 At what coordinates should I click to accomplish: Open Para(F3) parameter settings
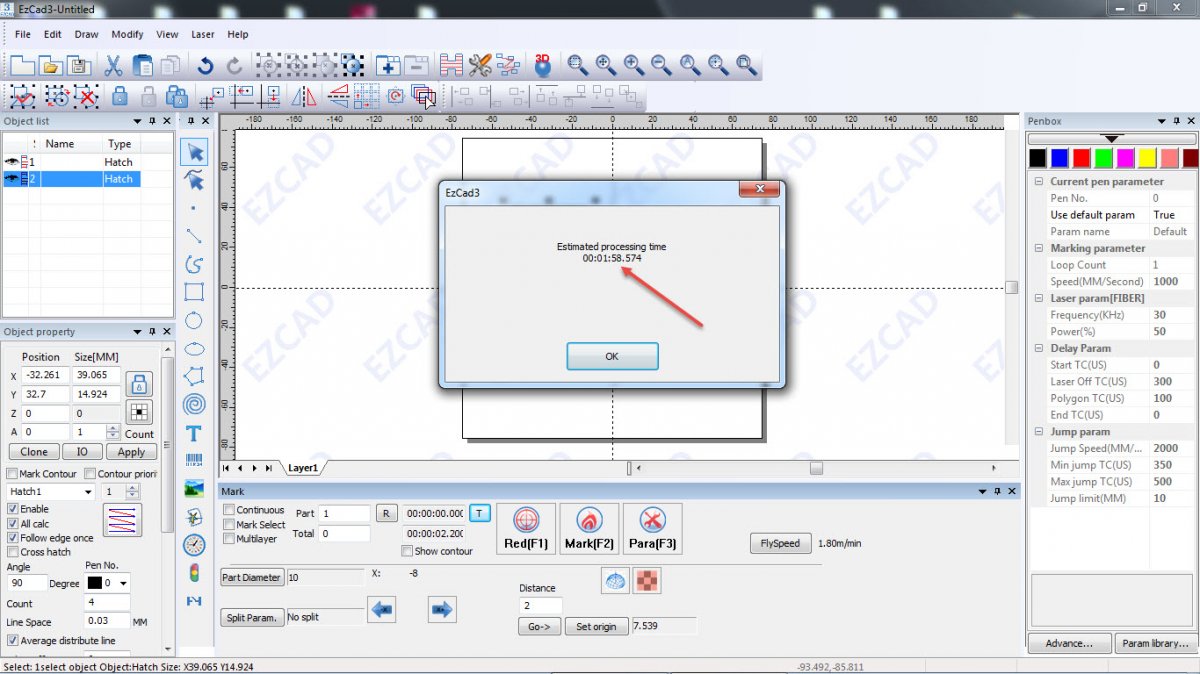[x=652, y=528]
